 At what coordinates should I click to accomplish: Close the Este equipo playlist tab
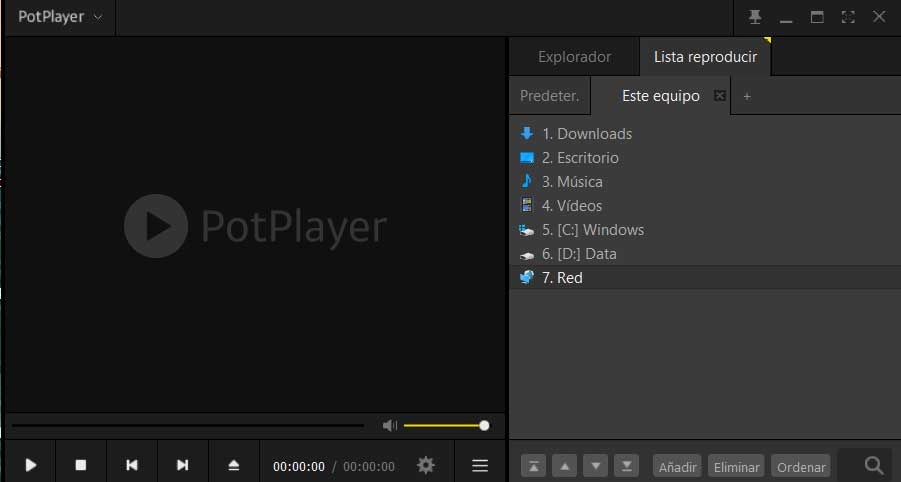pyautogui.click(x=719, y=95)
